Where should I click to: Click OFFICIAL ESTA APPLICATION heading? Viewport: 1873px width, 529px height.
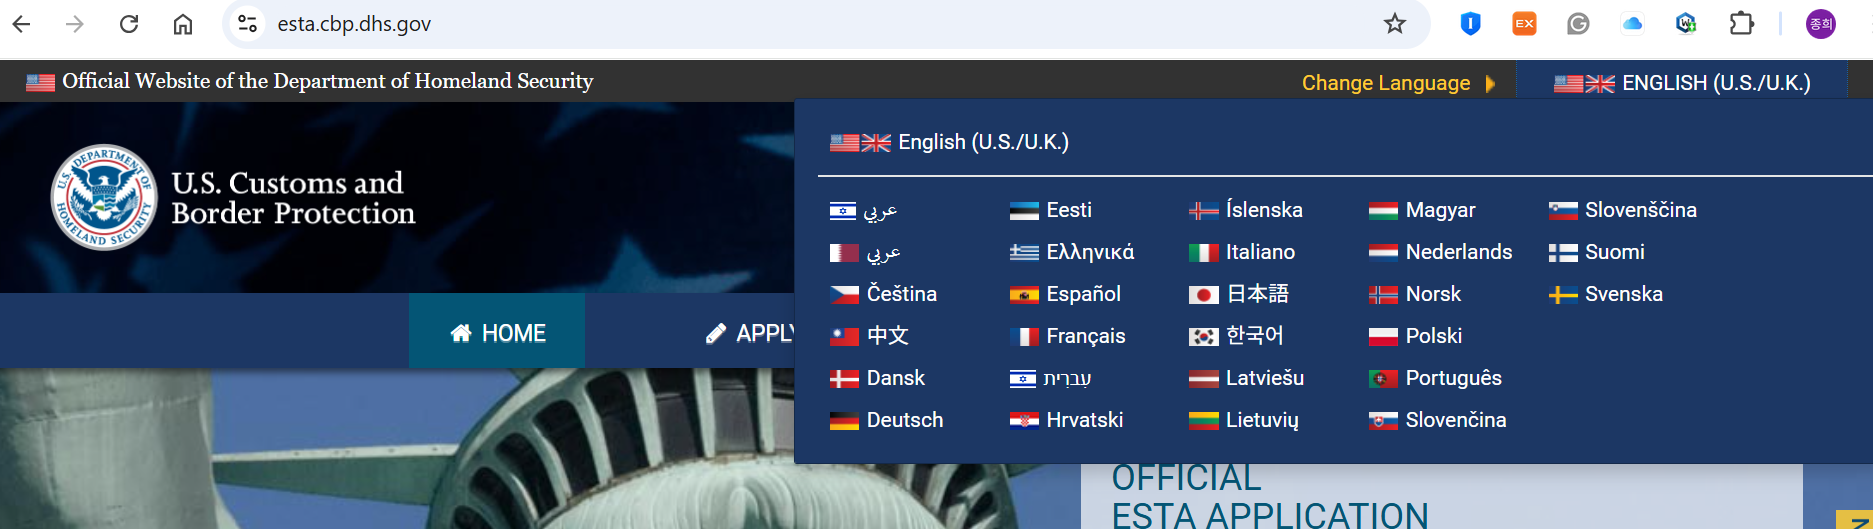click(x=1270, y=497)
